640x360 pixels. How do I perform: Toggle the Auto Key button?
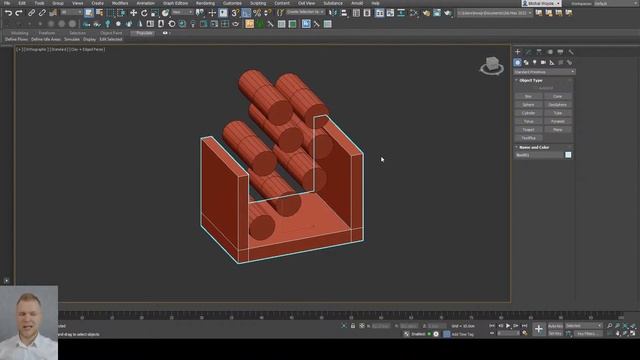click(x=555, y=326)
